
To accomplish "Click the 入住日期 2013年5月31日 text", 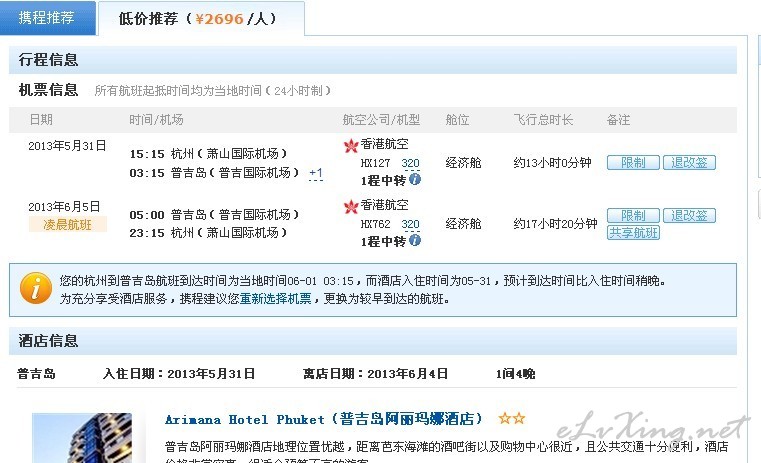I will tap(179, 374).
